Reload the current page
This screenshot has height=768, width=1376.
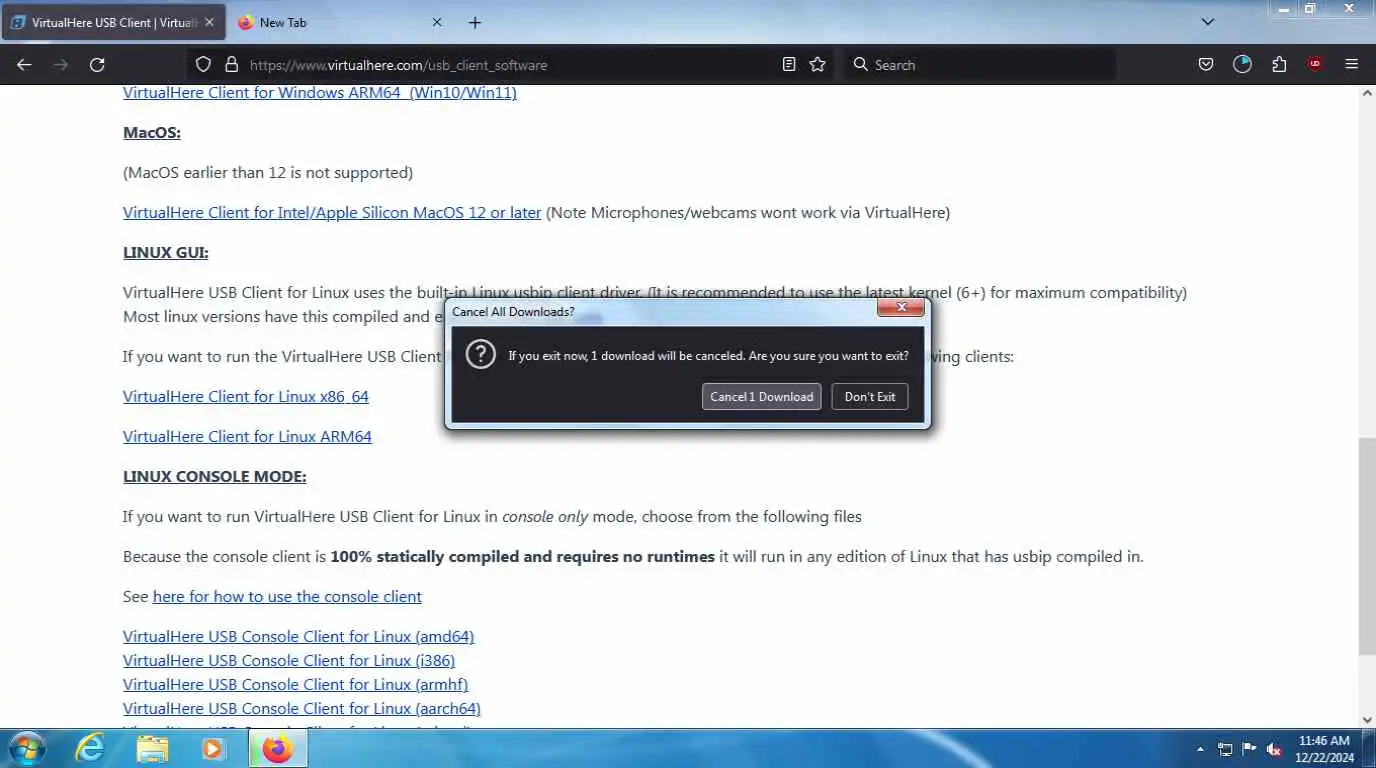[x=97, y=64]
